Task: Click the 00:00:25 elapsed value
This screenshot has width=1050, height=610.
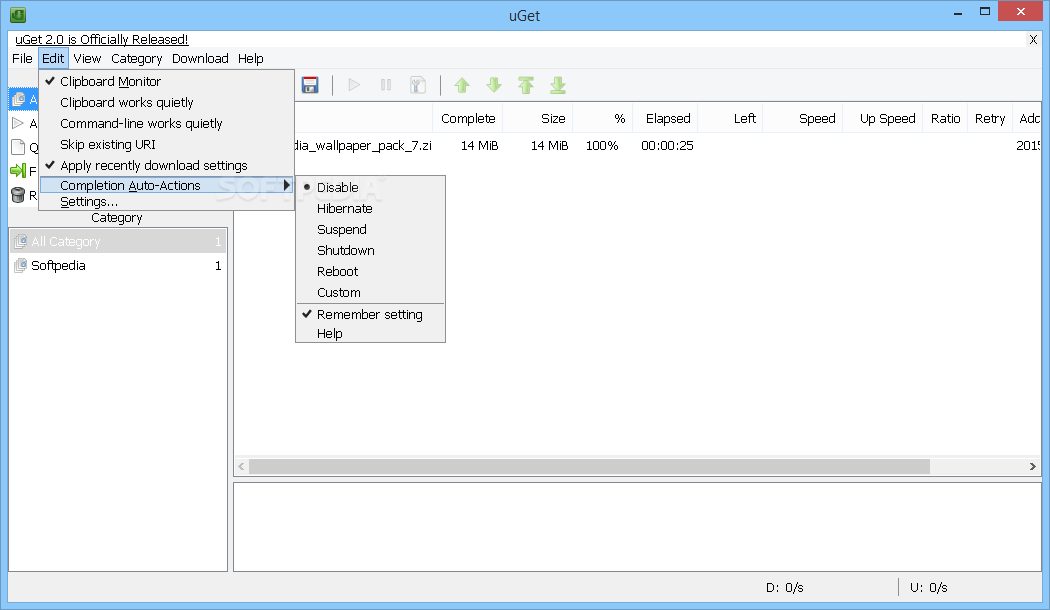Action: pyautogui.click(x=667, y=145)
